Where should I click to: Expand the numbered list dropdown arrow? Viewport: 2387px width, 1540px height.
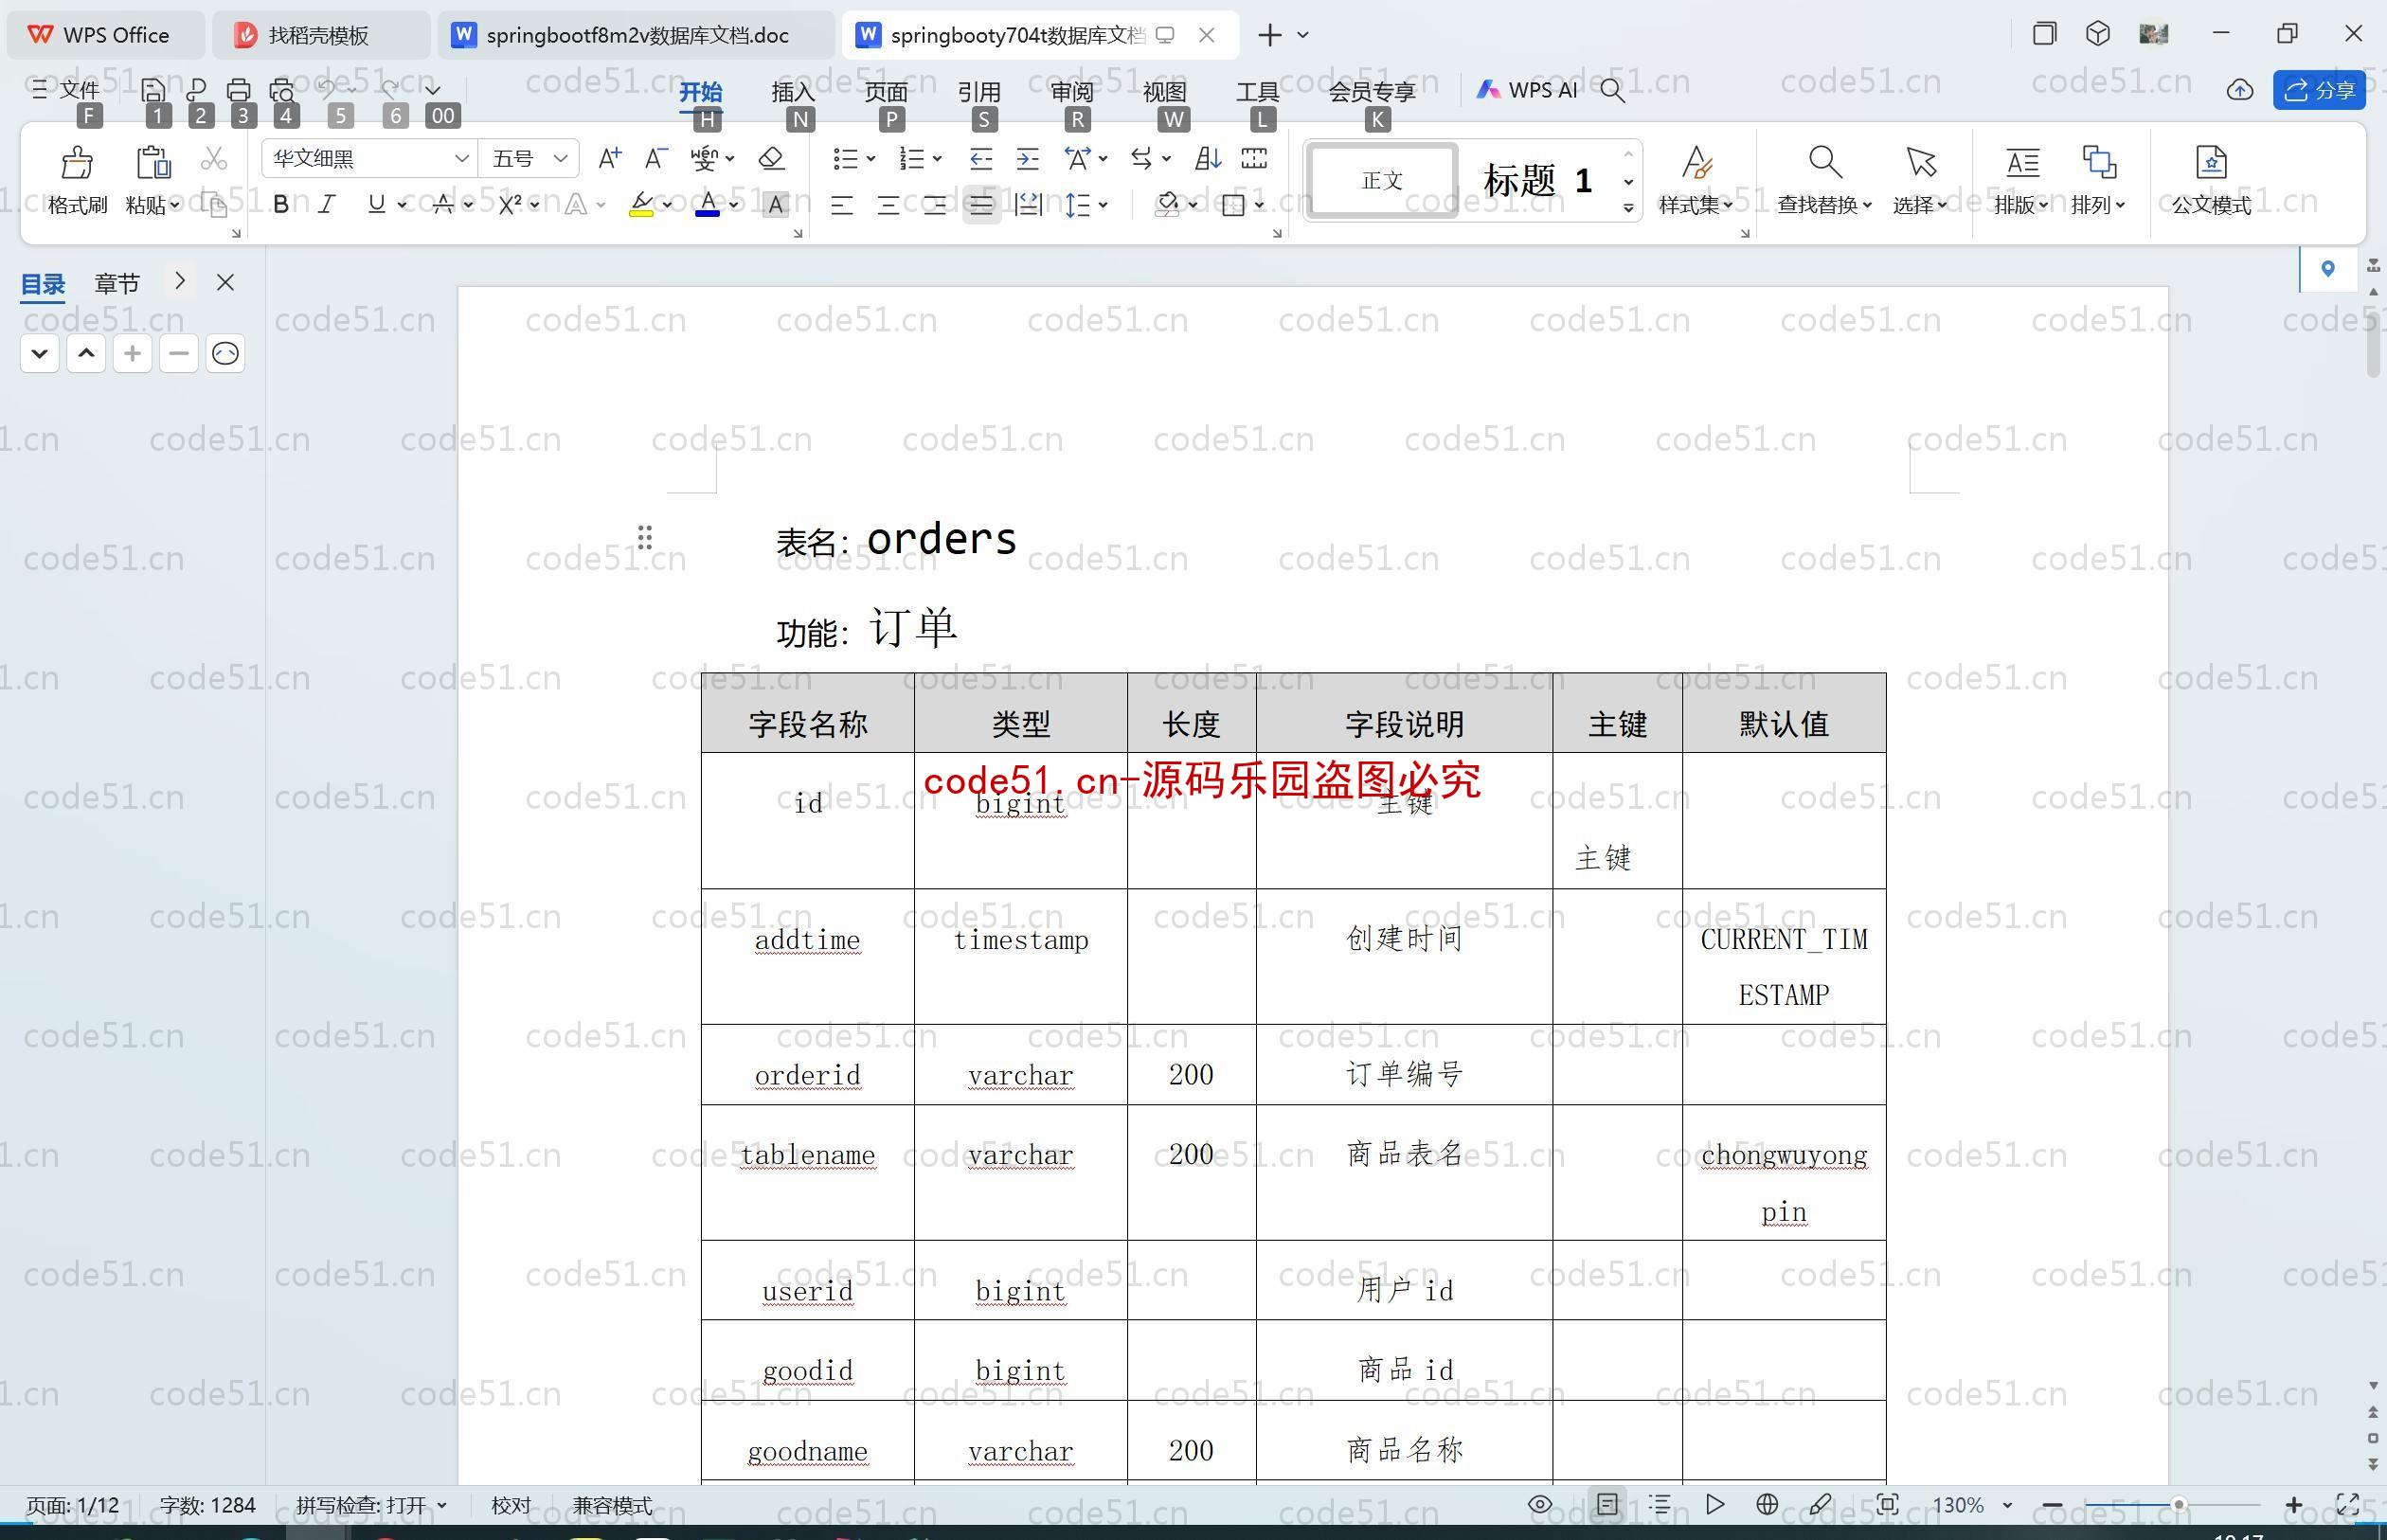(937, 159)
